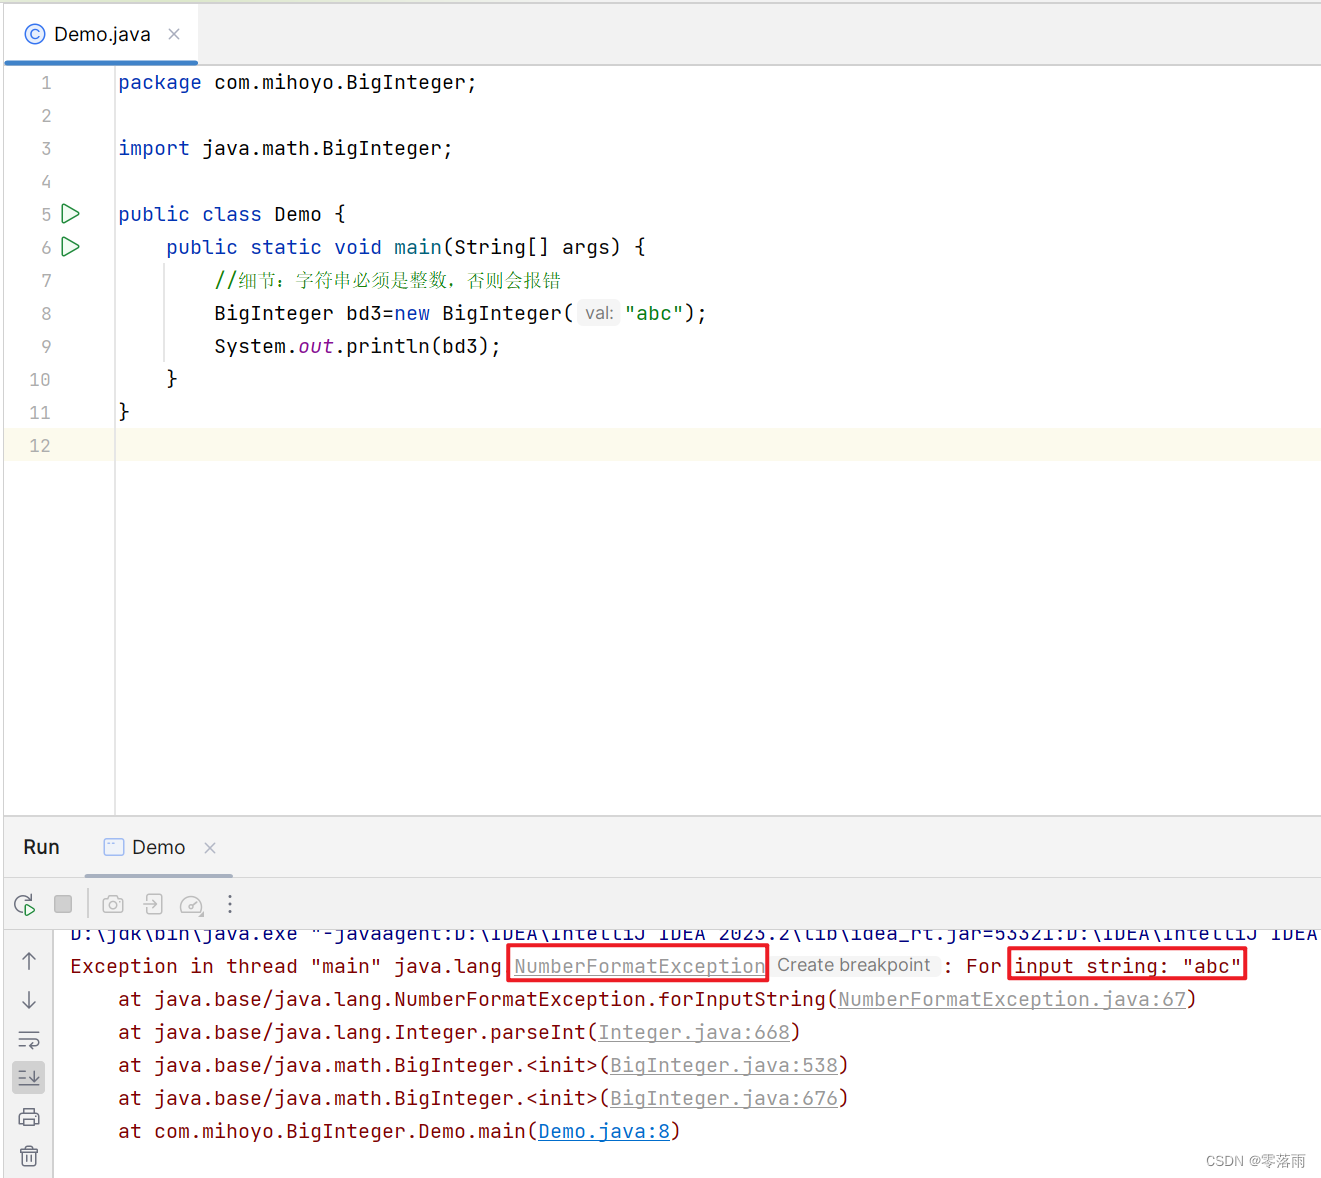This screenshot has height=1178, width=1321.
Task: Click the run arrow next to main method
Action: pos(69,247)
